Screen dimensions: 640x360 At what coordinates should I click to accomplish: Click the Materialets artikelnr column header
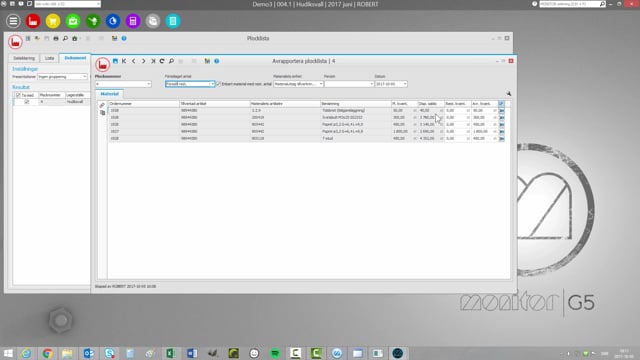tap(285, 104)
